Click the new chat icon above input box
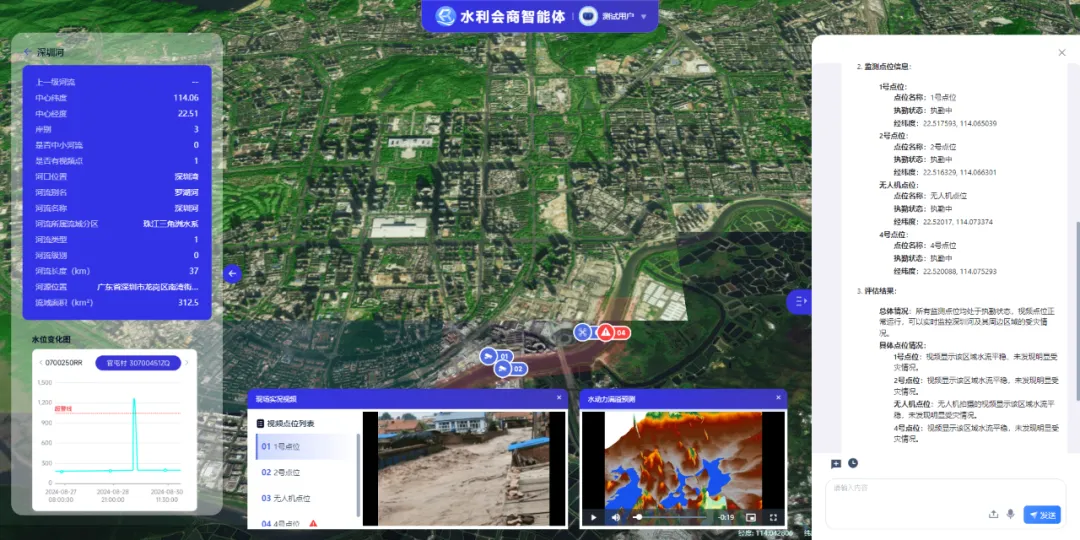 pyautogui.click(x=836, y=464)
